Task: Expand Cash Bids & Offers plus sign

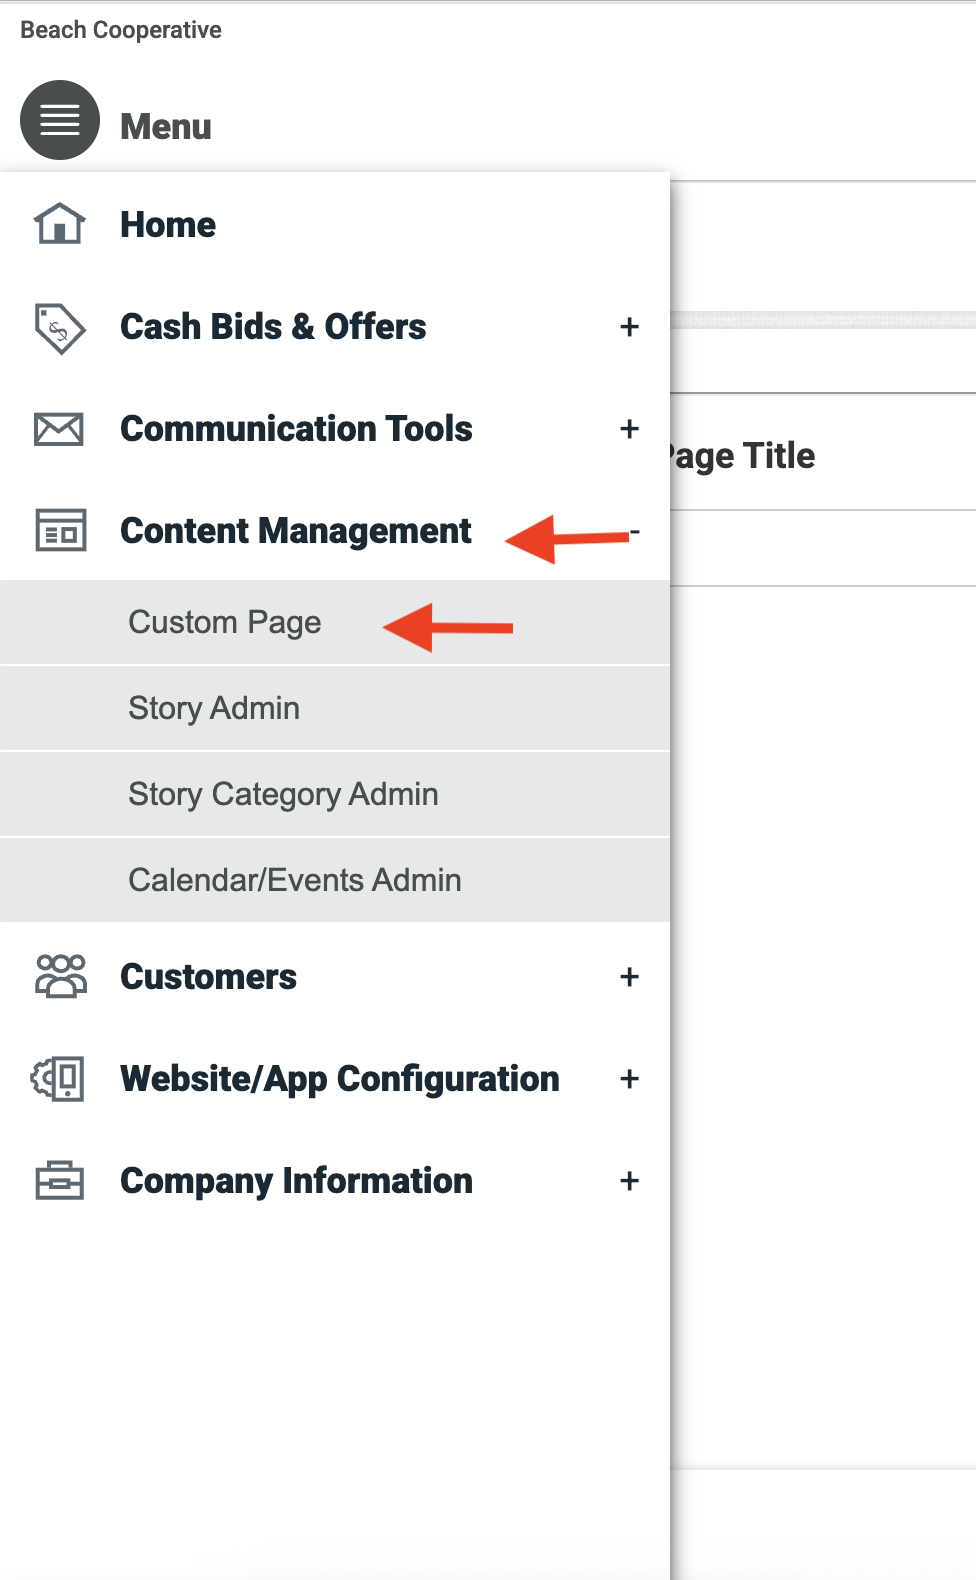Action: click(629, 327)
